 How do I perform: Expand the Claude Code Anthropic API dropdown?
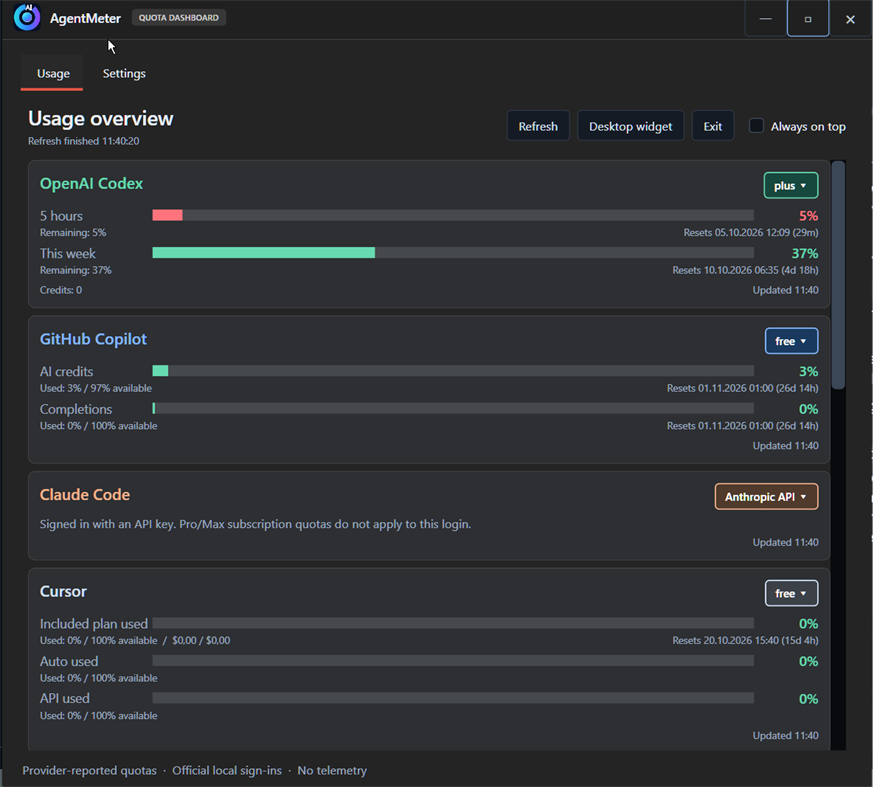(x=767, y=496)
